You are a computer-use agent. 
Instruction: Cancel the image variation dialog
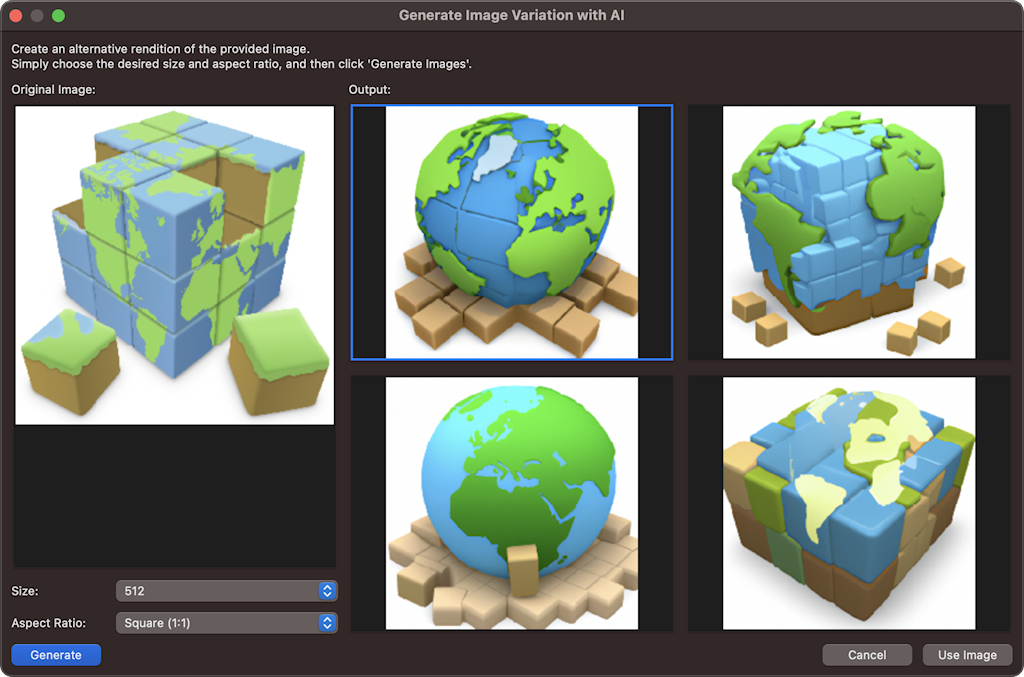(867, 655)
